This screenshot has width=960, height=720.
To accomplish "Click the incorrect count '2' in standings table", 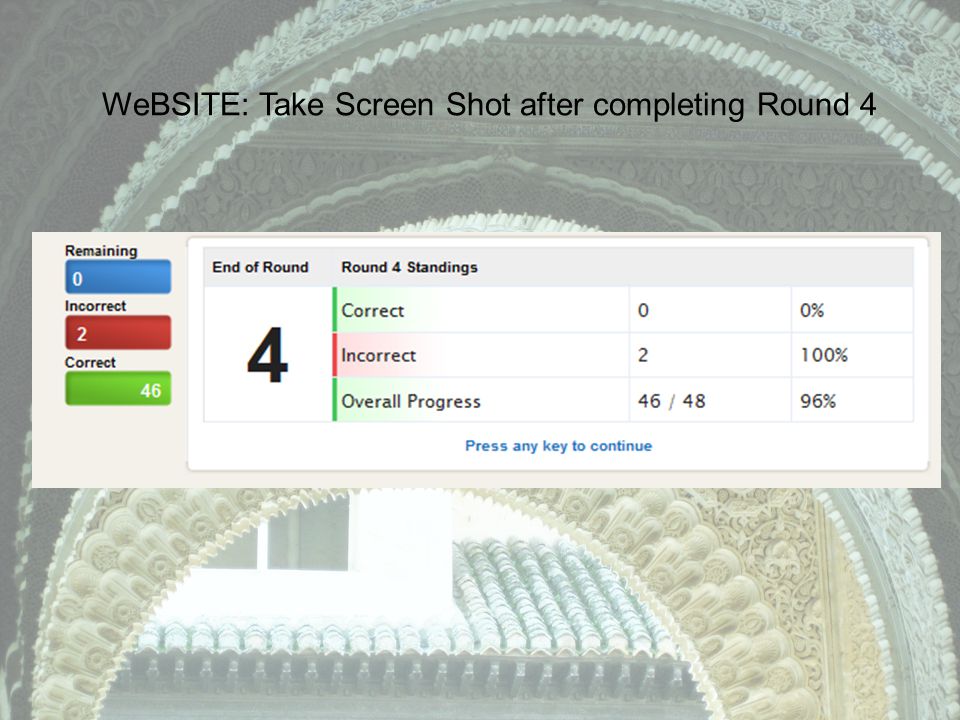I will tap(643, 355).
